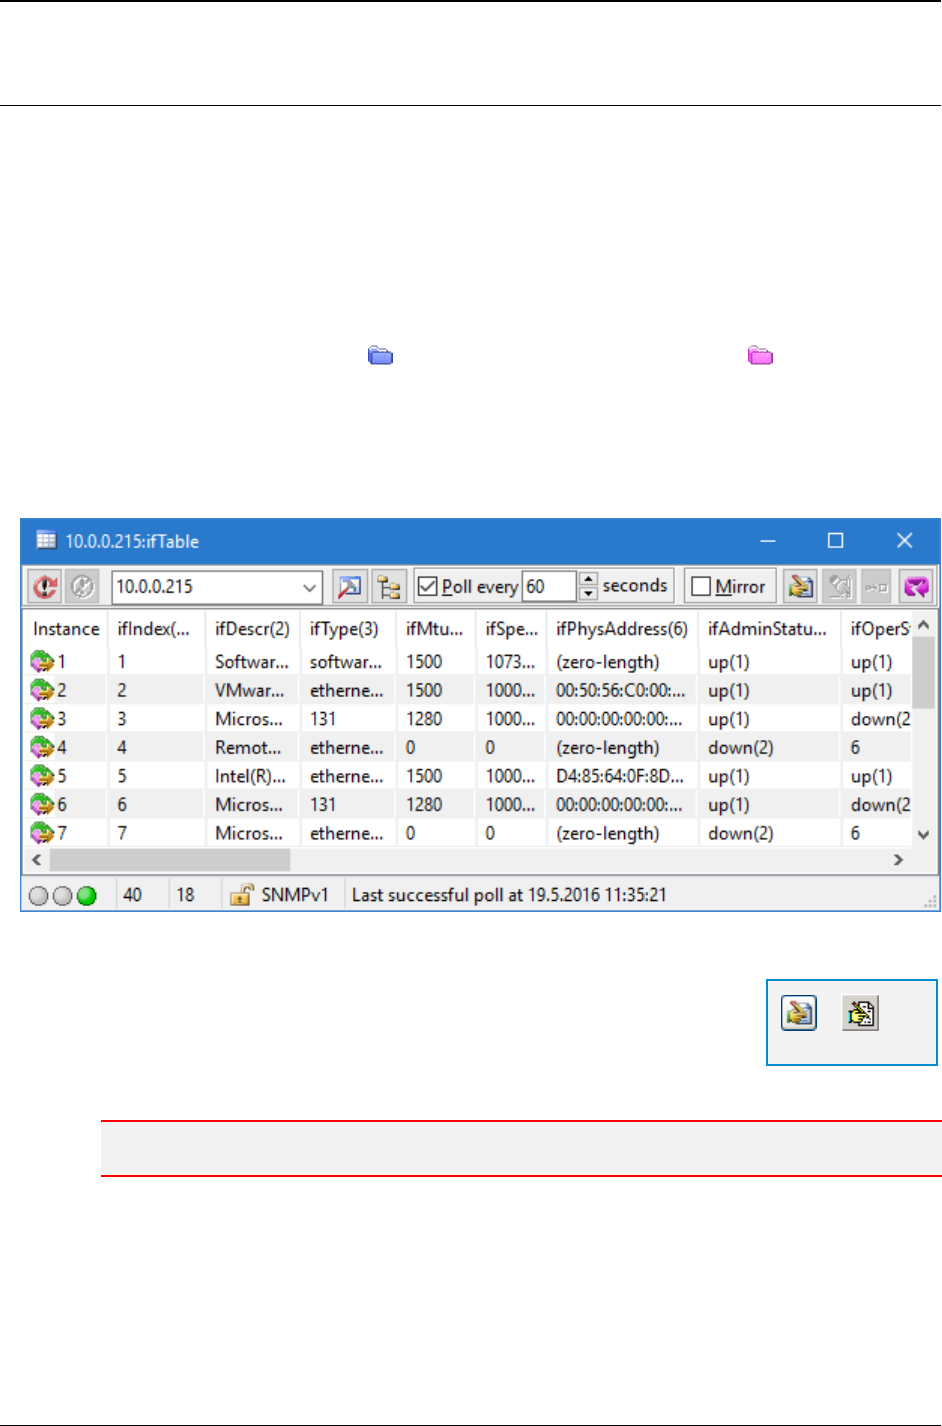Click the ifTable window title bar table icon
The image size is (942, 1426).
(46, 540)
